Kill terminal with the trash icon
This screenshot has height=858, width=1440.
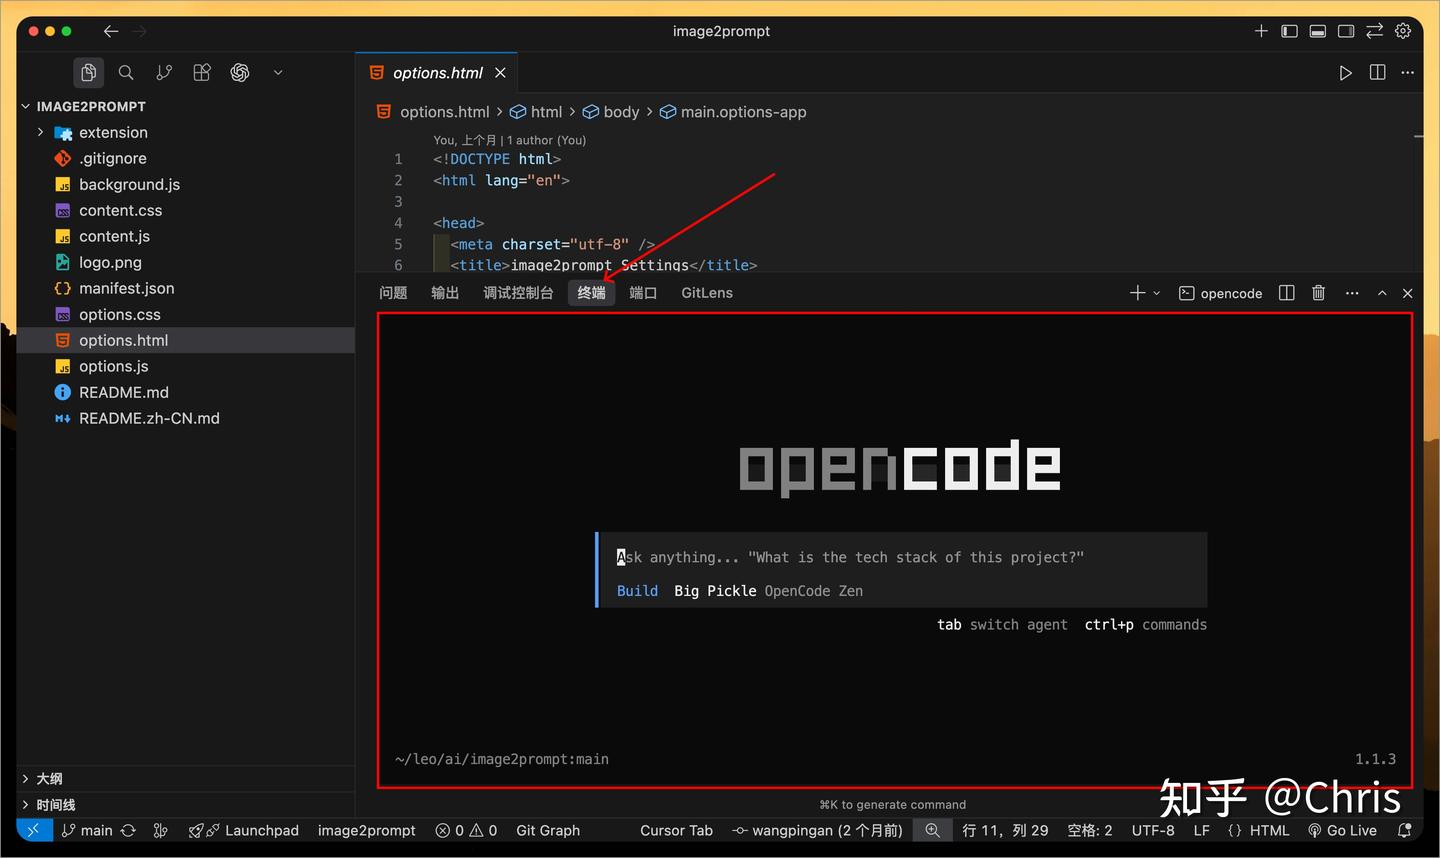tap(1319, 293)
